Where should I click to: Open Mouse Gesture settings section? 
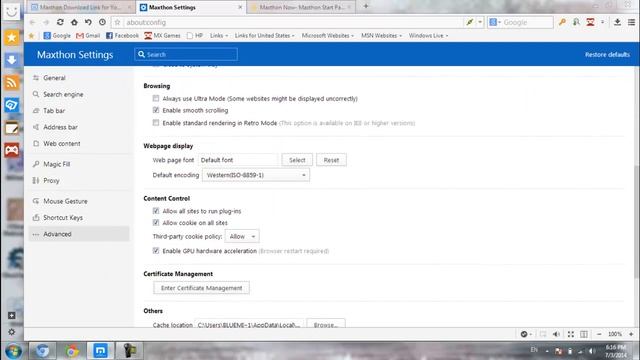(79, 201)
